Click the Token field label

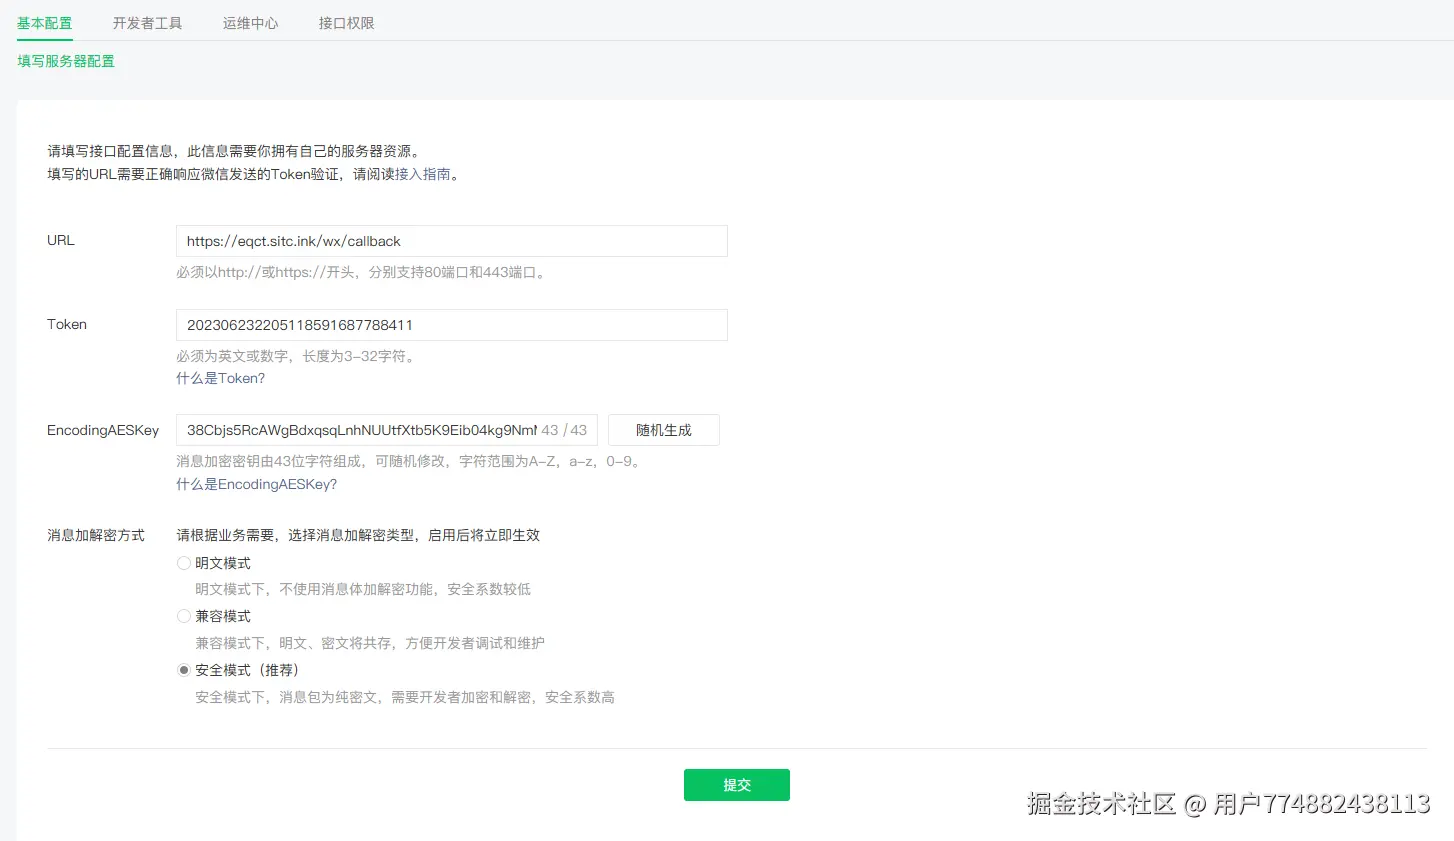click(67, 324)
